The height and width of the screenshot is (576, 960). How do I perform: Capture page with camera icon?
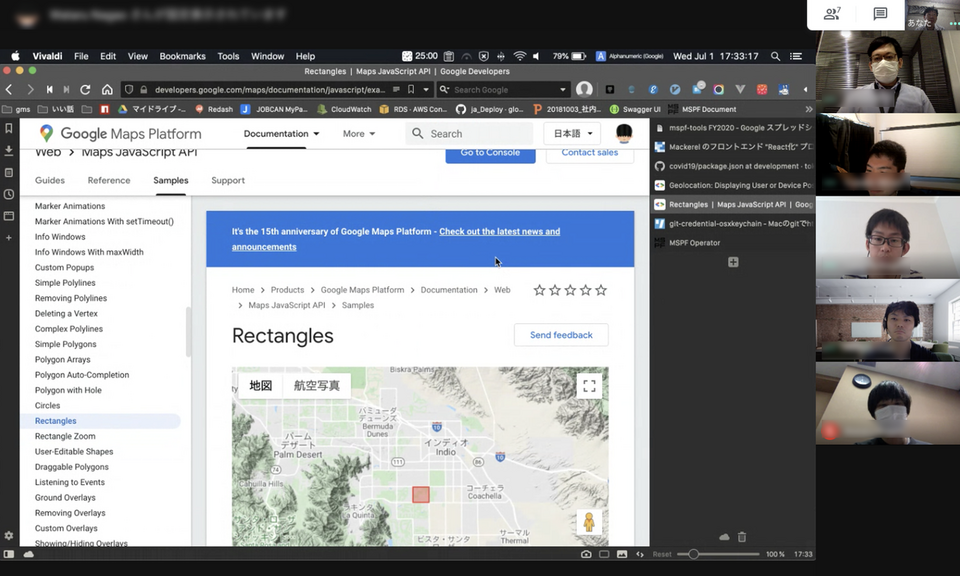[586, 554]
